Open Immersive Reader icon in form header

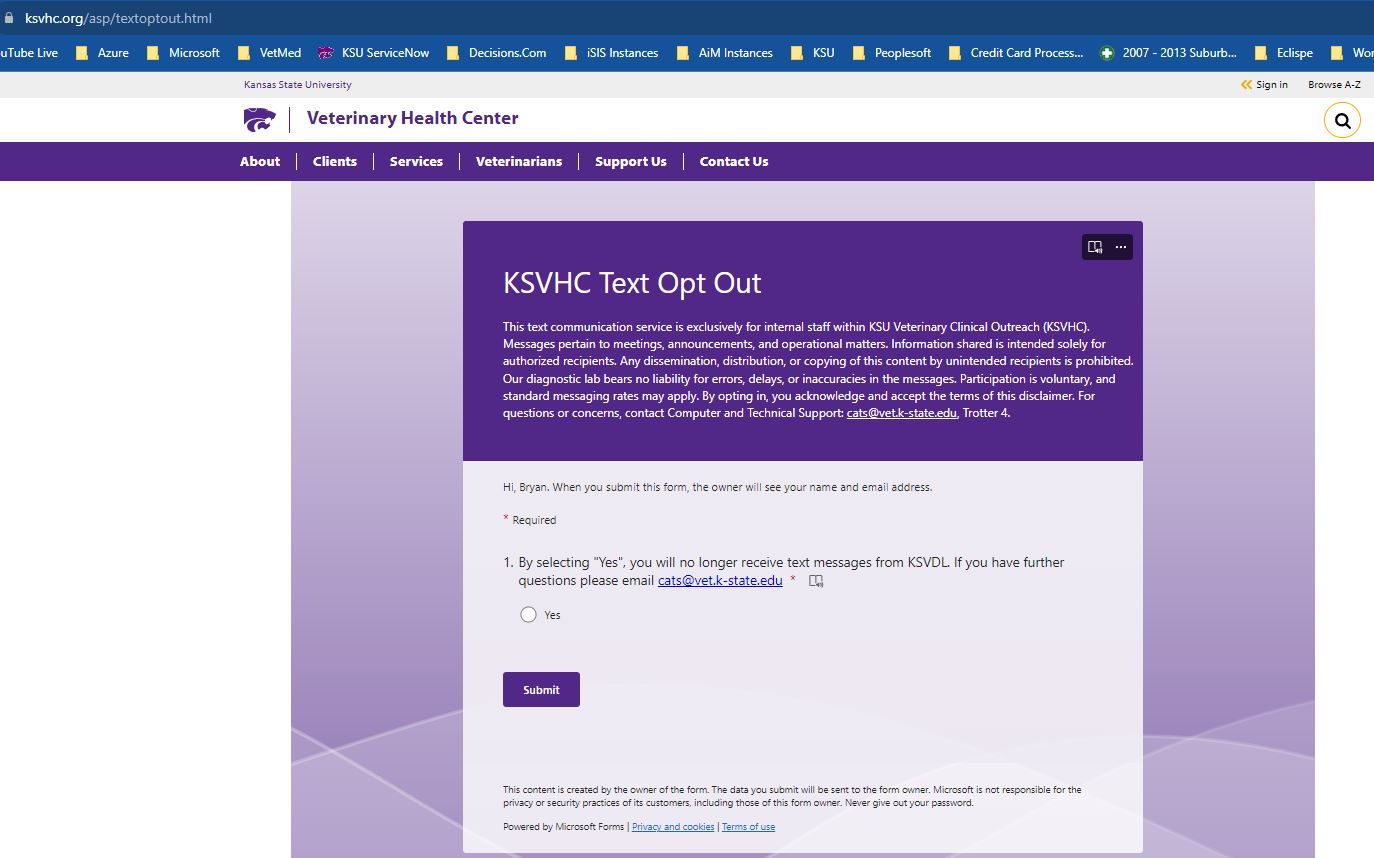(x=1095, y=247)
